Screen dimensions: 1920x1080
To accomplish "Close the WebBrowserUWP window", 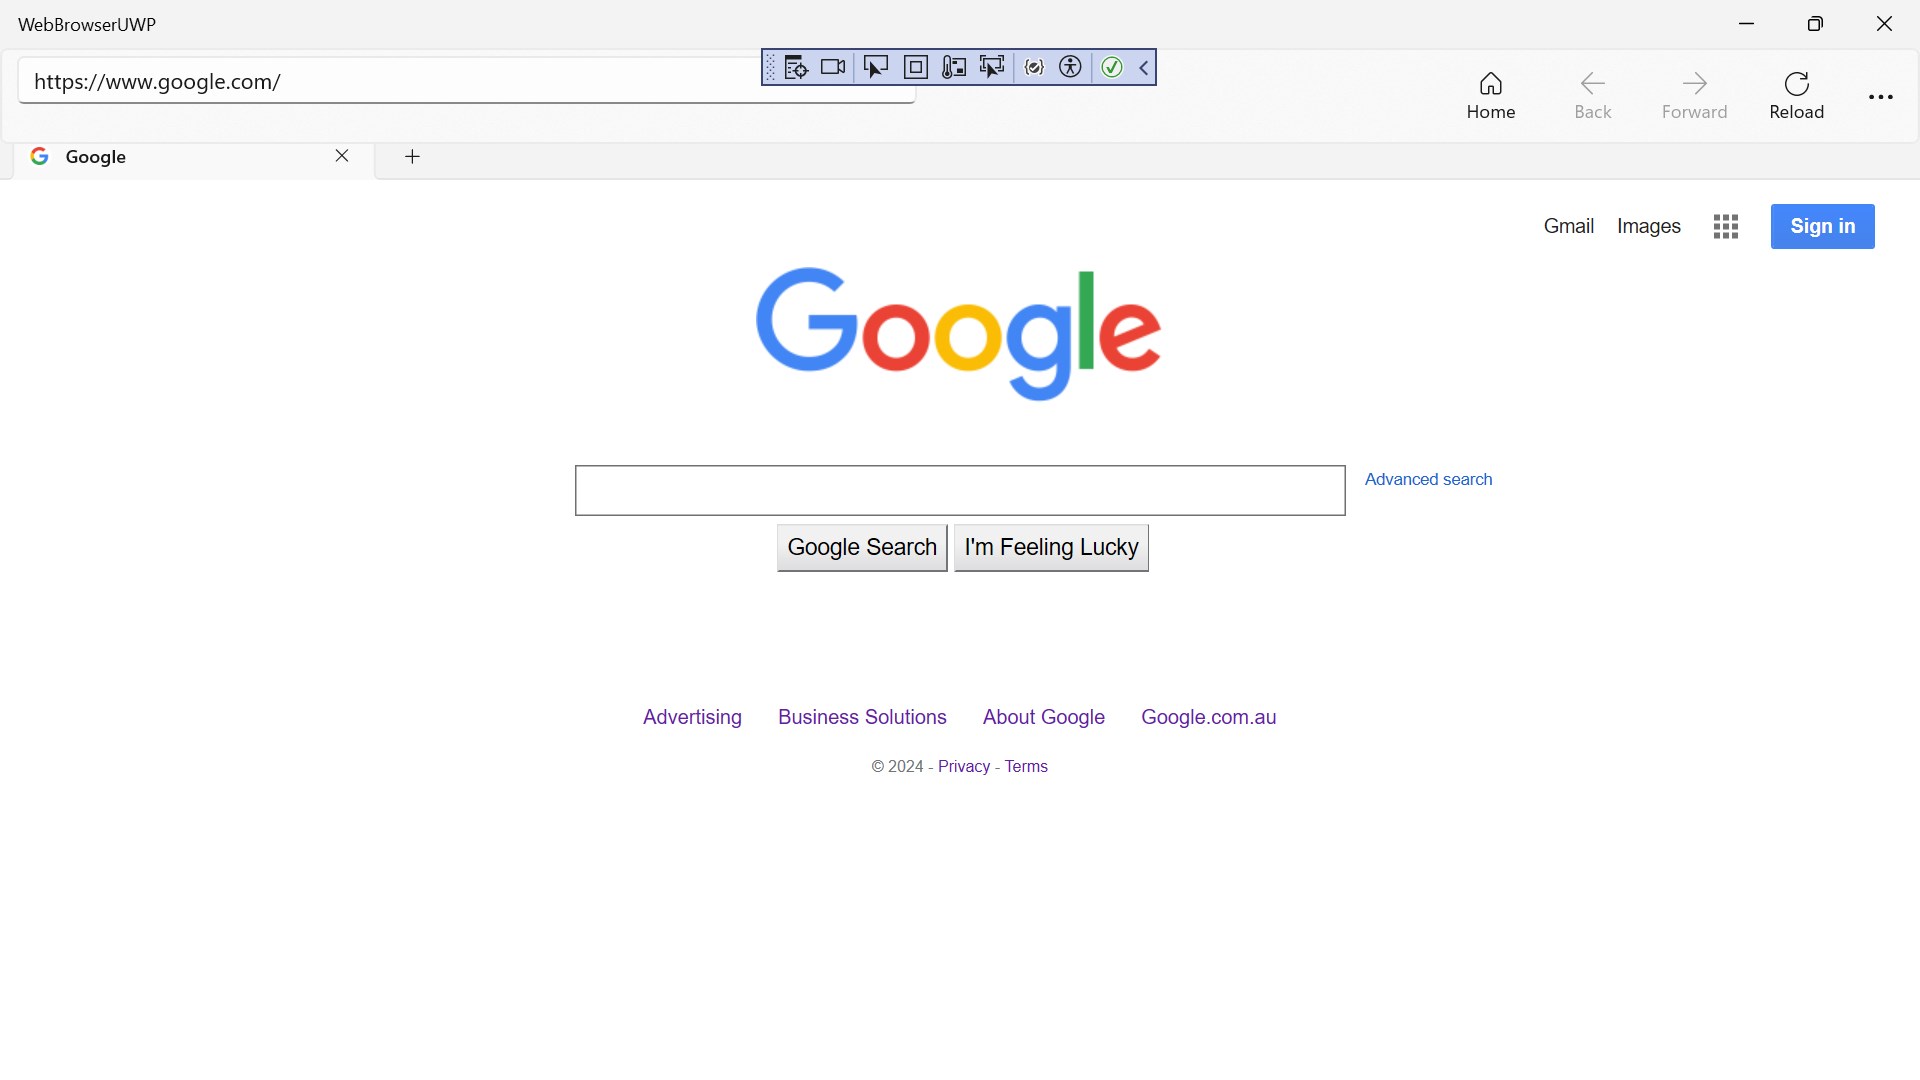I will tap(1884, 24).
